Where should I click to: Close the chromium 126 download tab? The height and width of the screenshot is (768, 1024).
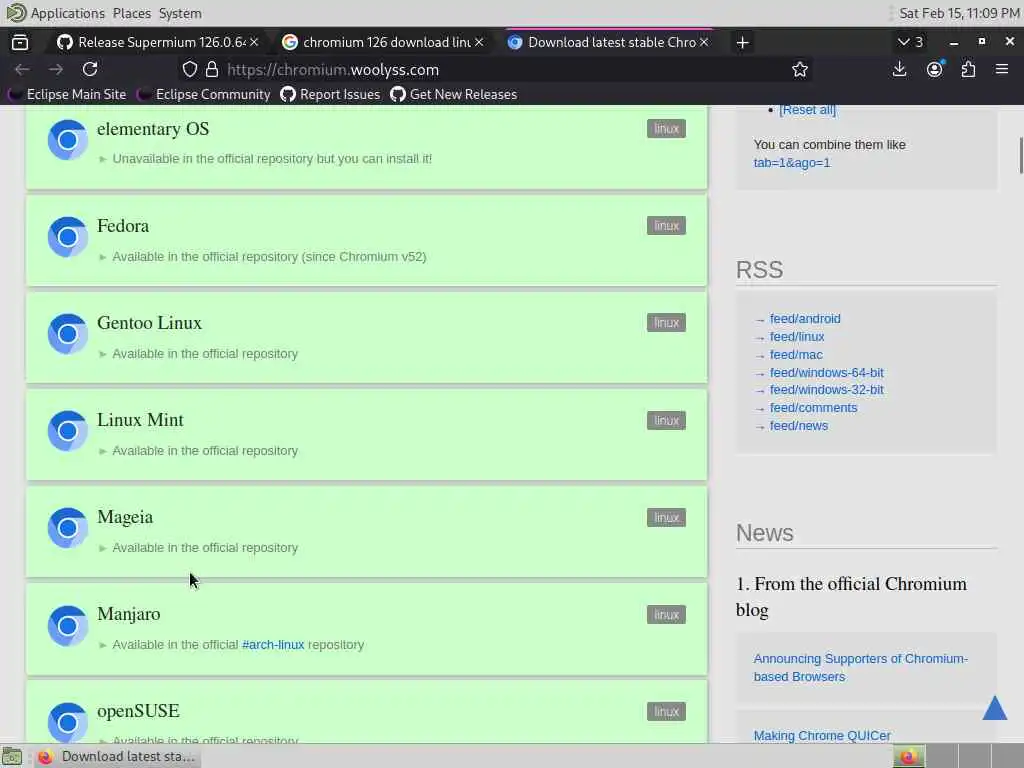click(479, 42)
